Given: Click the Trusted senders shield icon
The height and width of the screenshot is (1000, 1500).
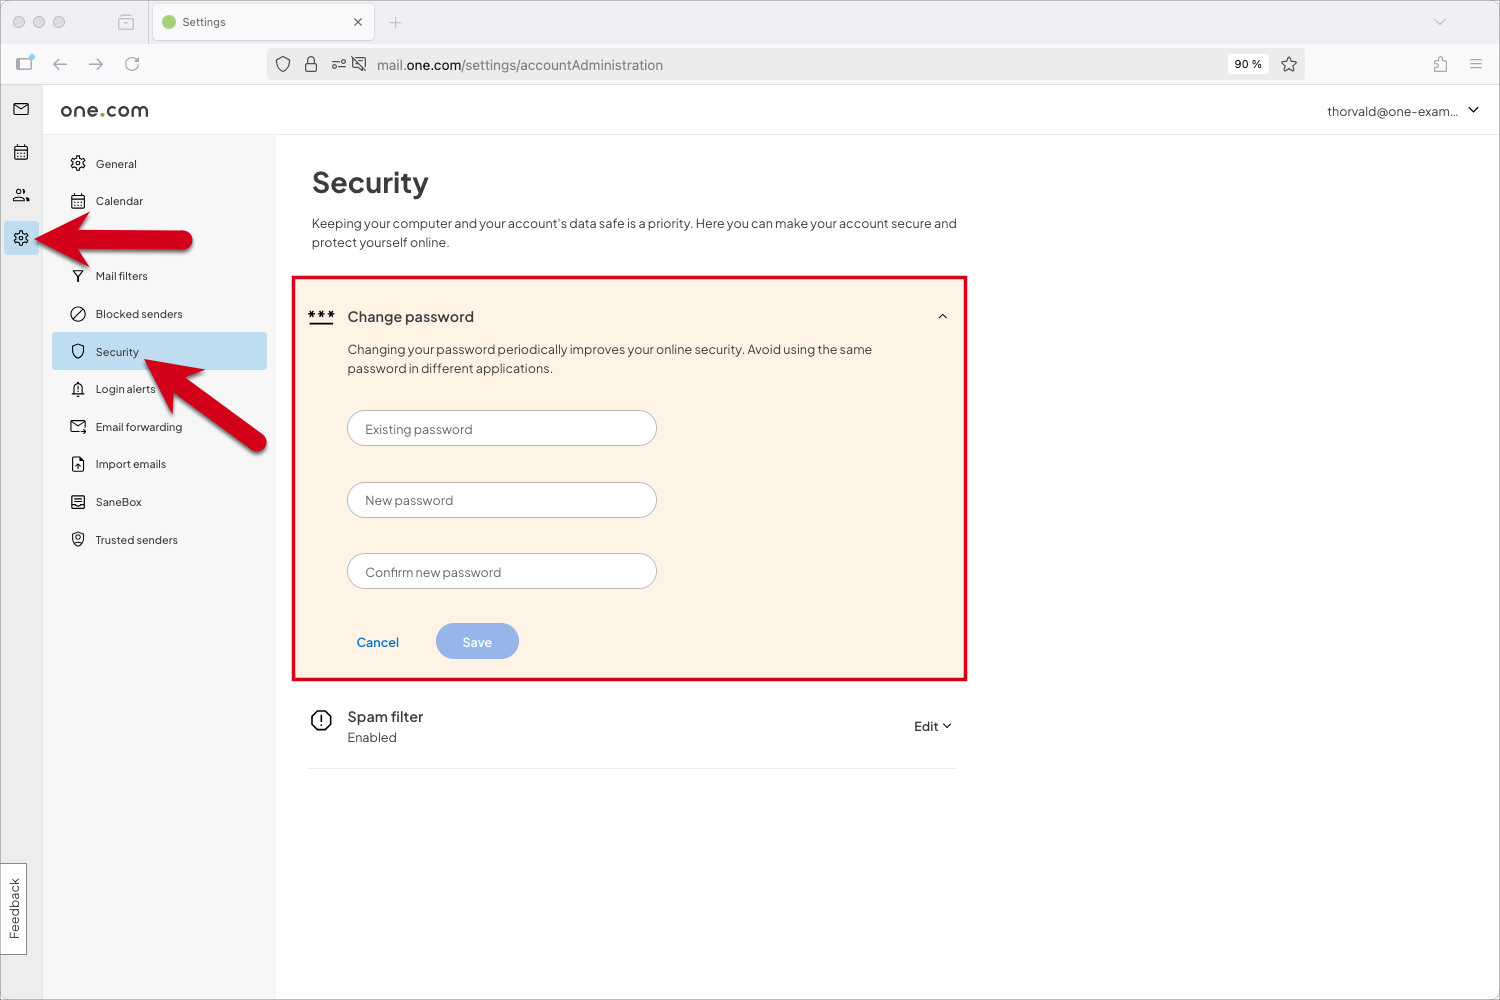Looking at the screenshot, I should pyautogui.click(x=78, y=539).
